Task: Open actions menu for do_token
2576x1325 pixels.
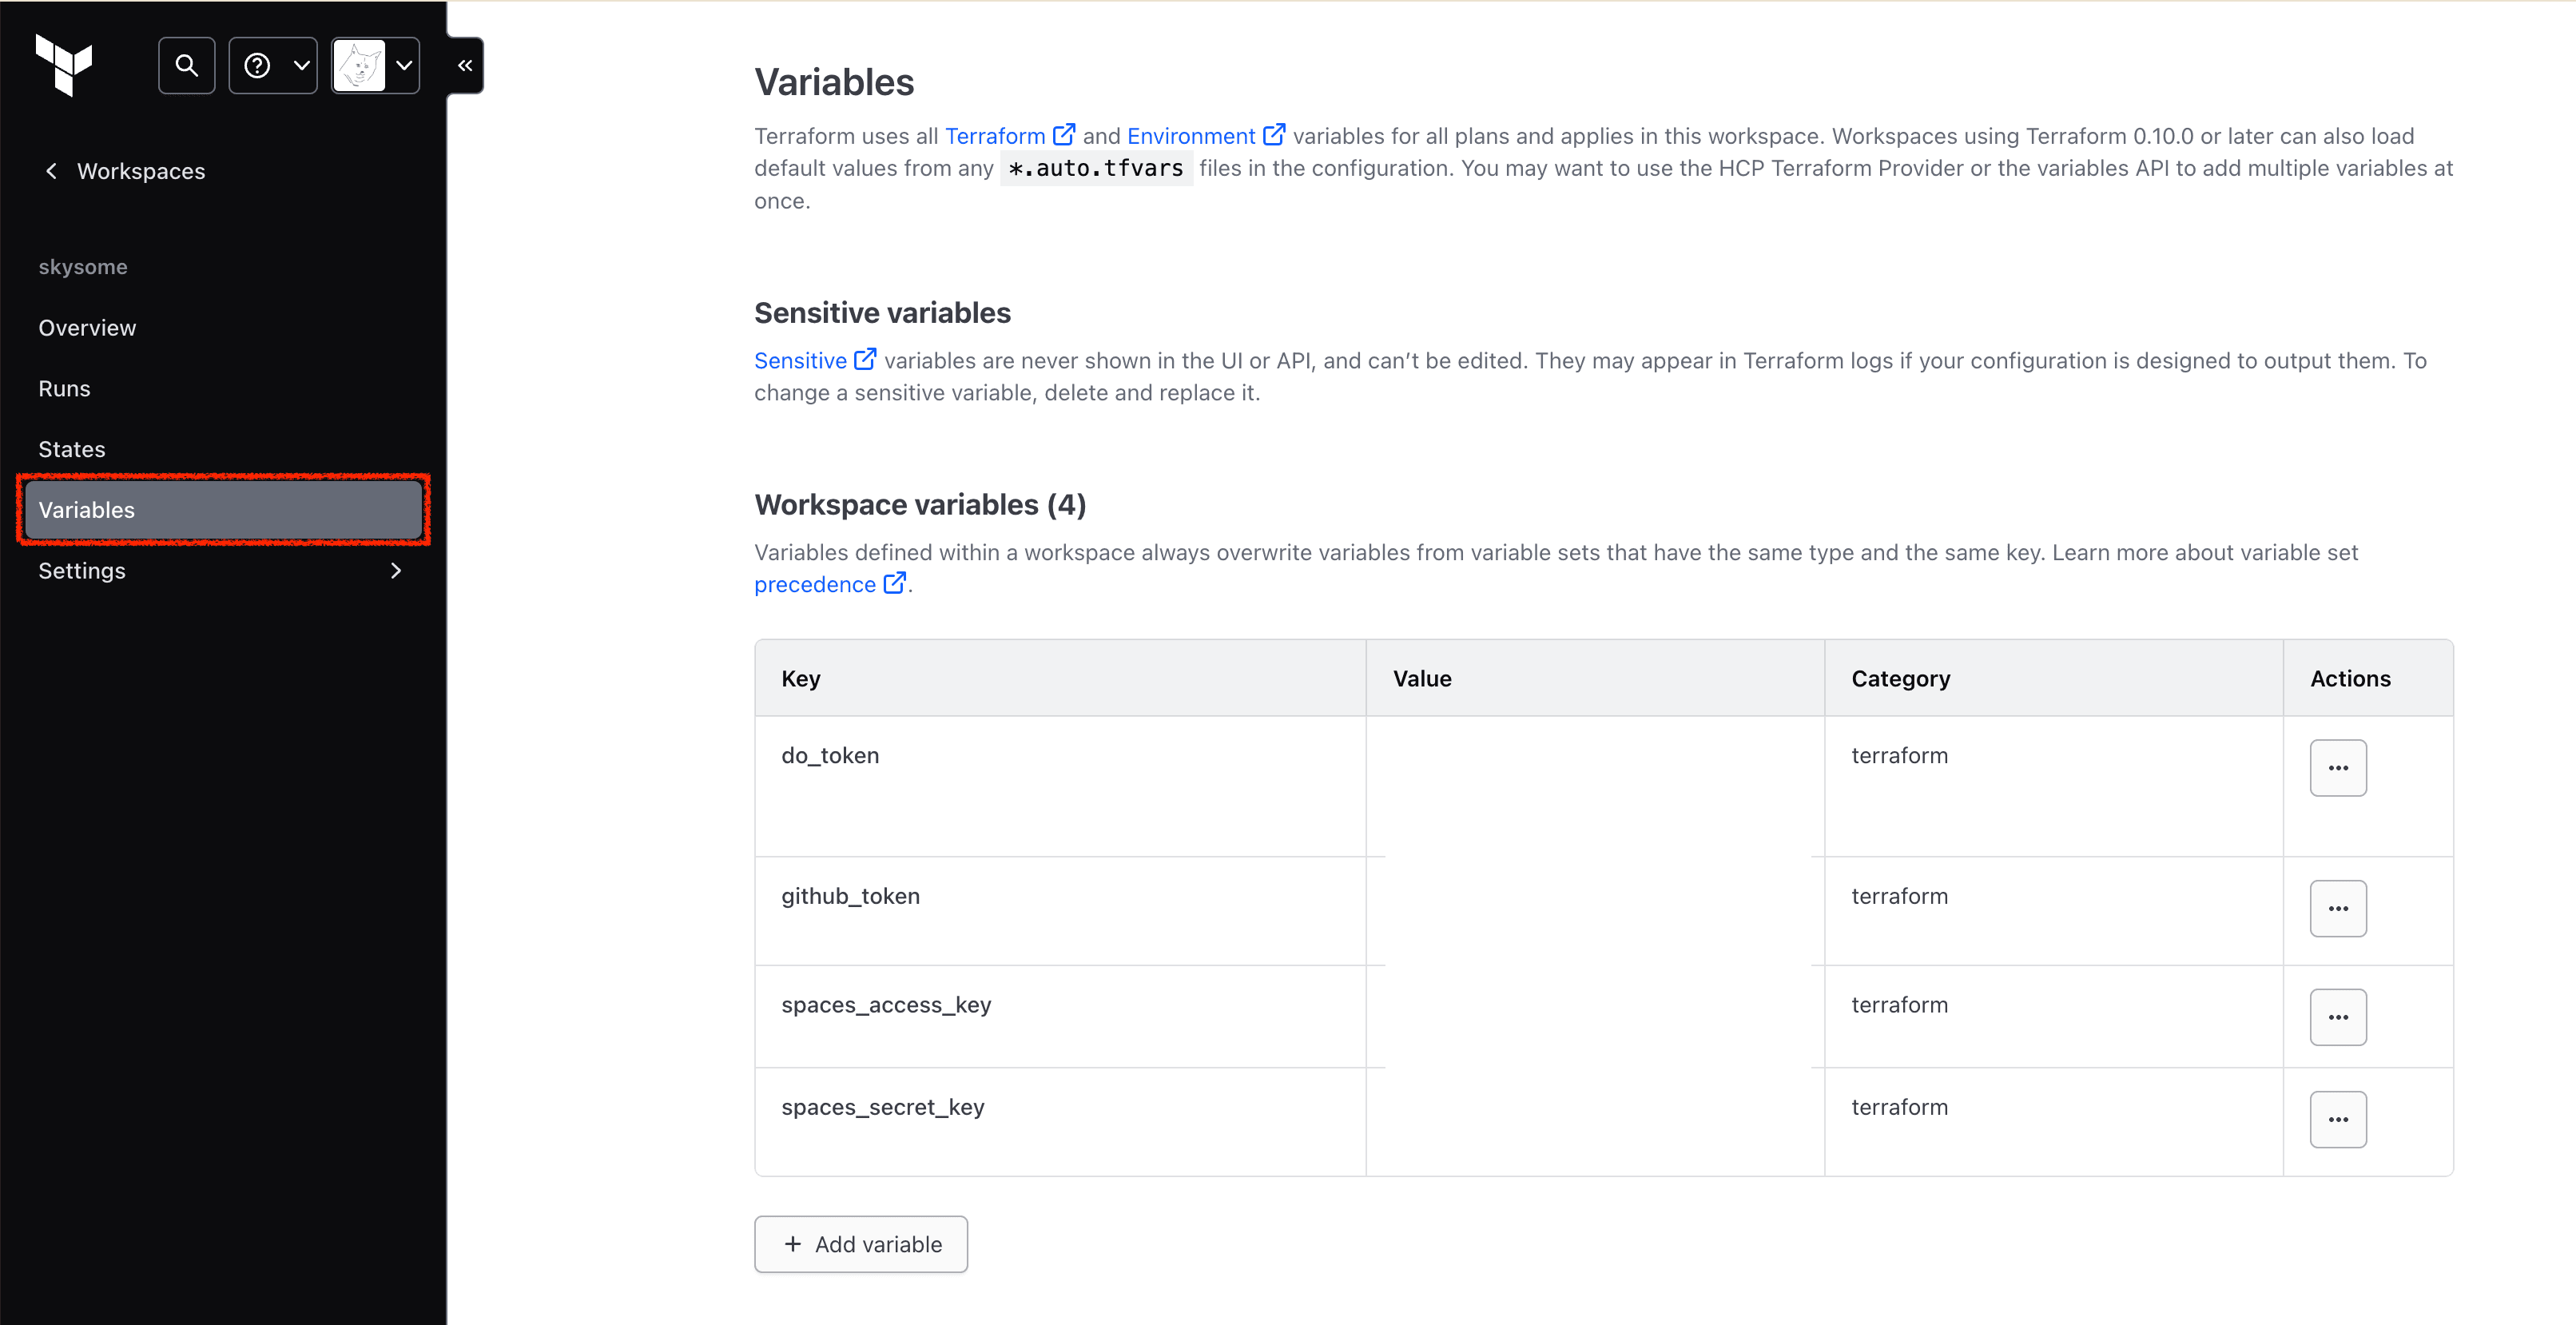Action: 2338,767
